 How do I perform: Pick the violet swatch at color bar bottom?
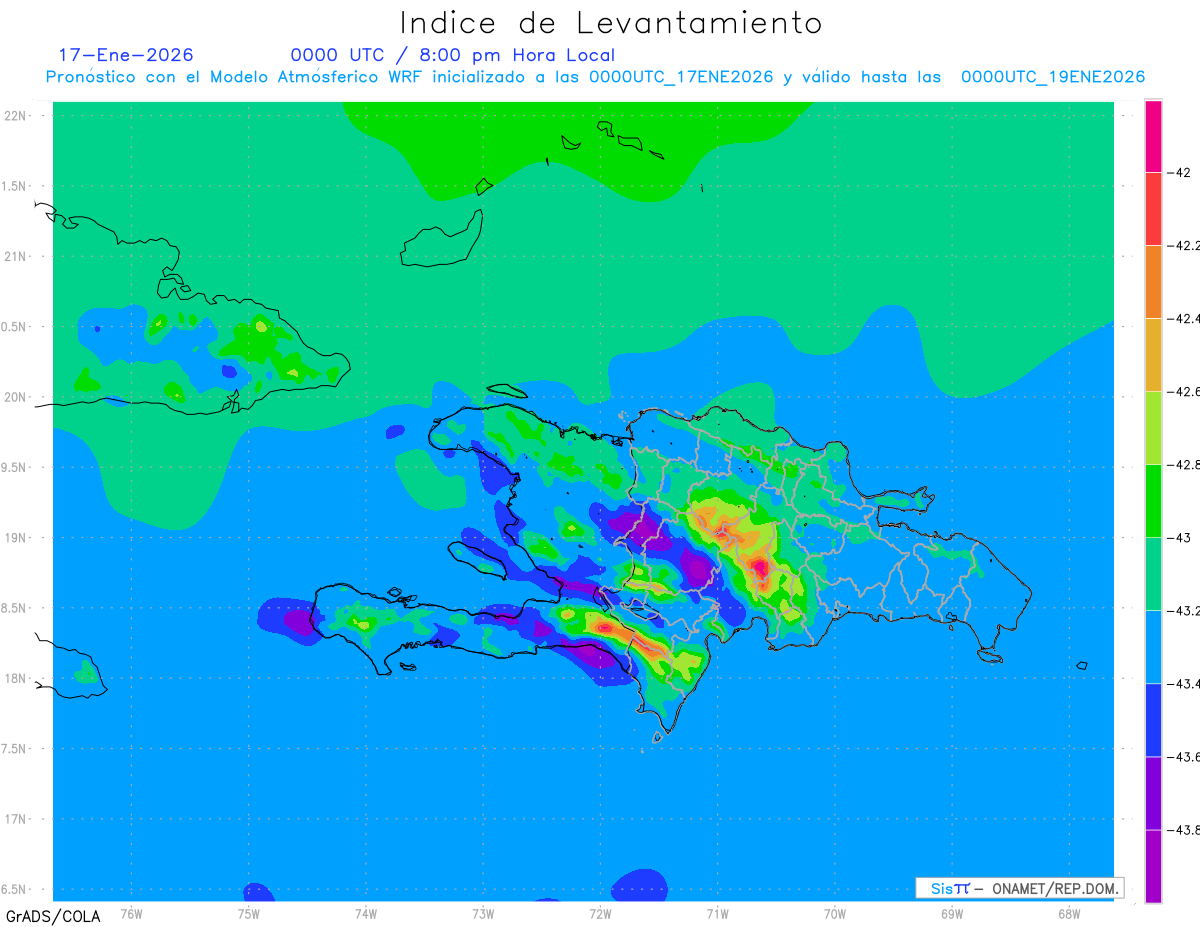click(1153, 866)
